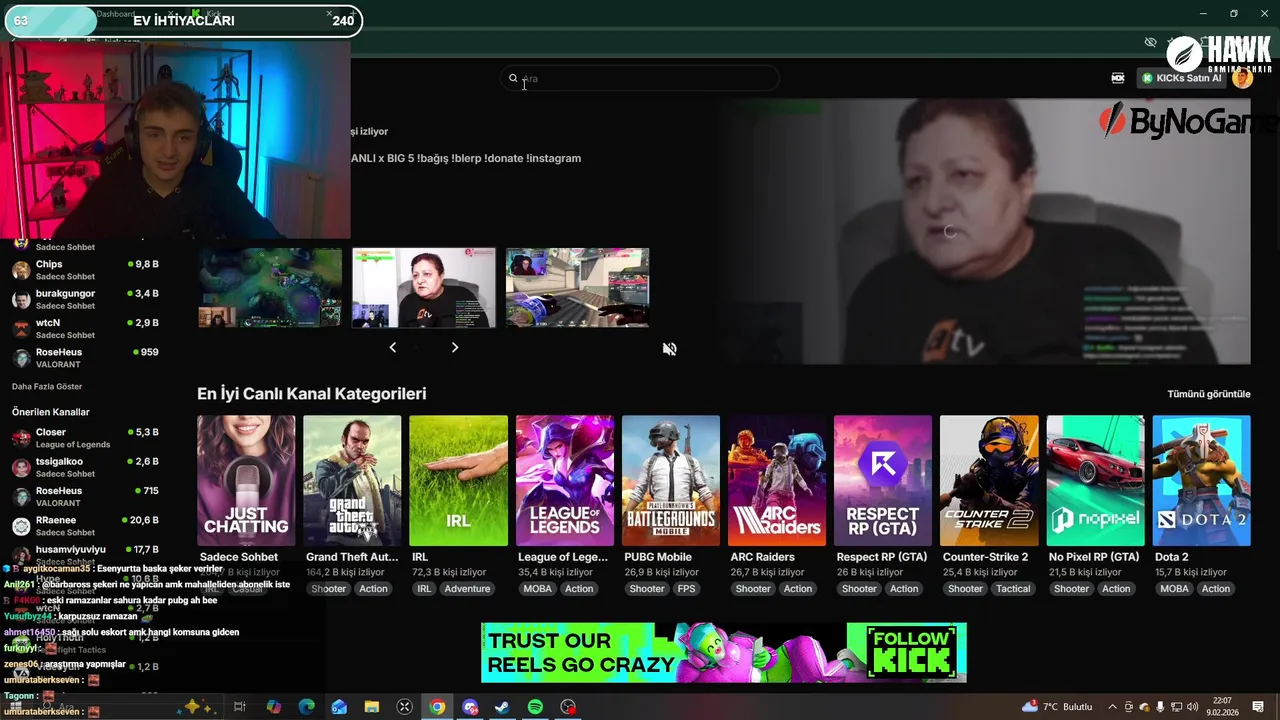Select the MOBA tag under Dota 2
Image resolution: width=1280 pixels, height=720 pixels.
coord(1175,589)
